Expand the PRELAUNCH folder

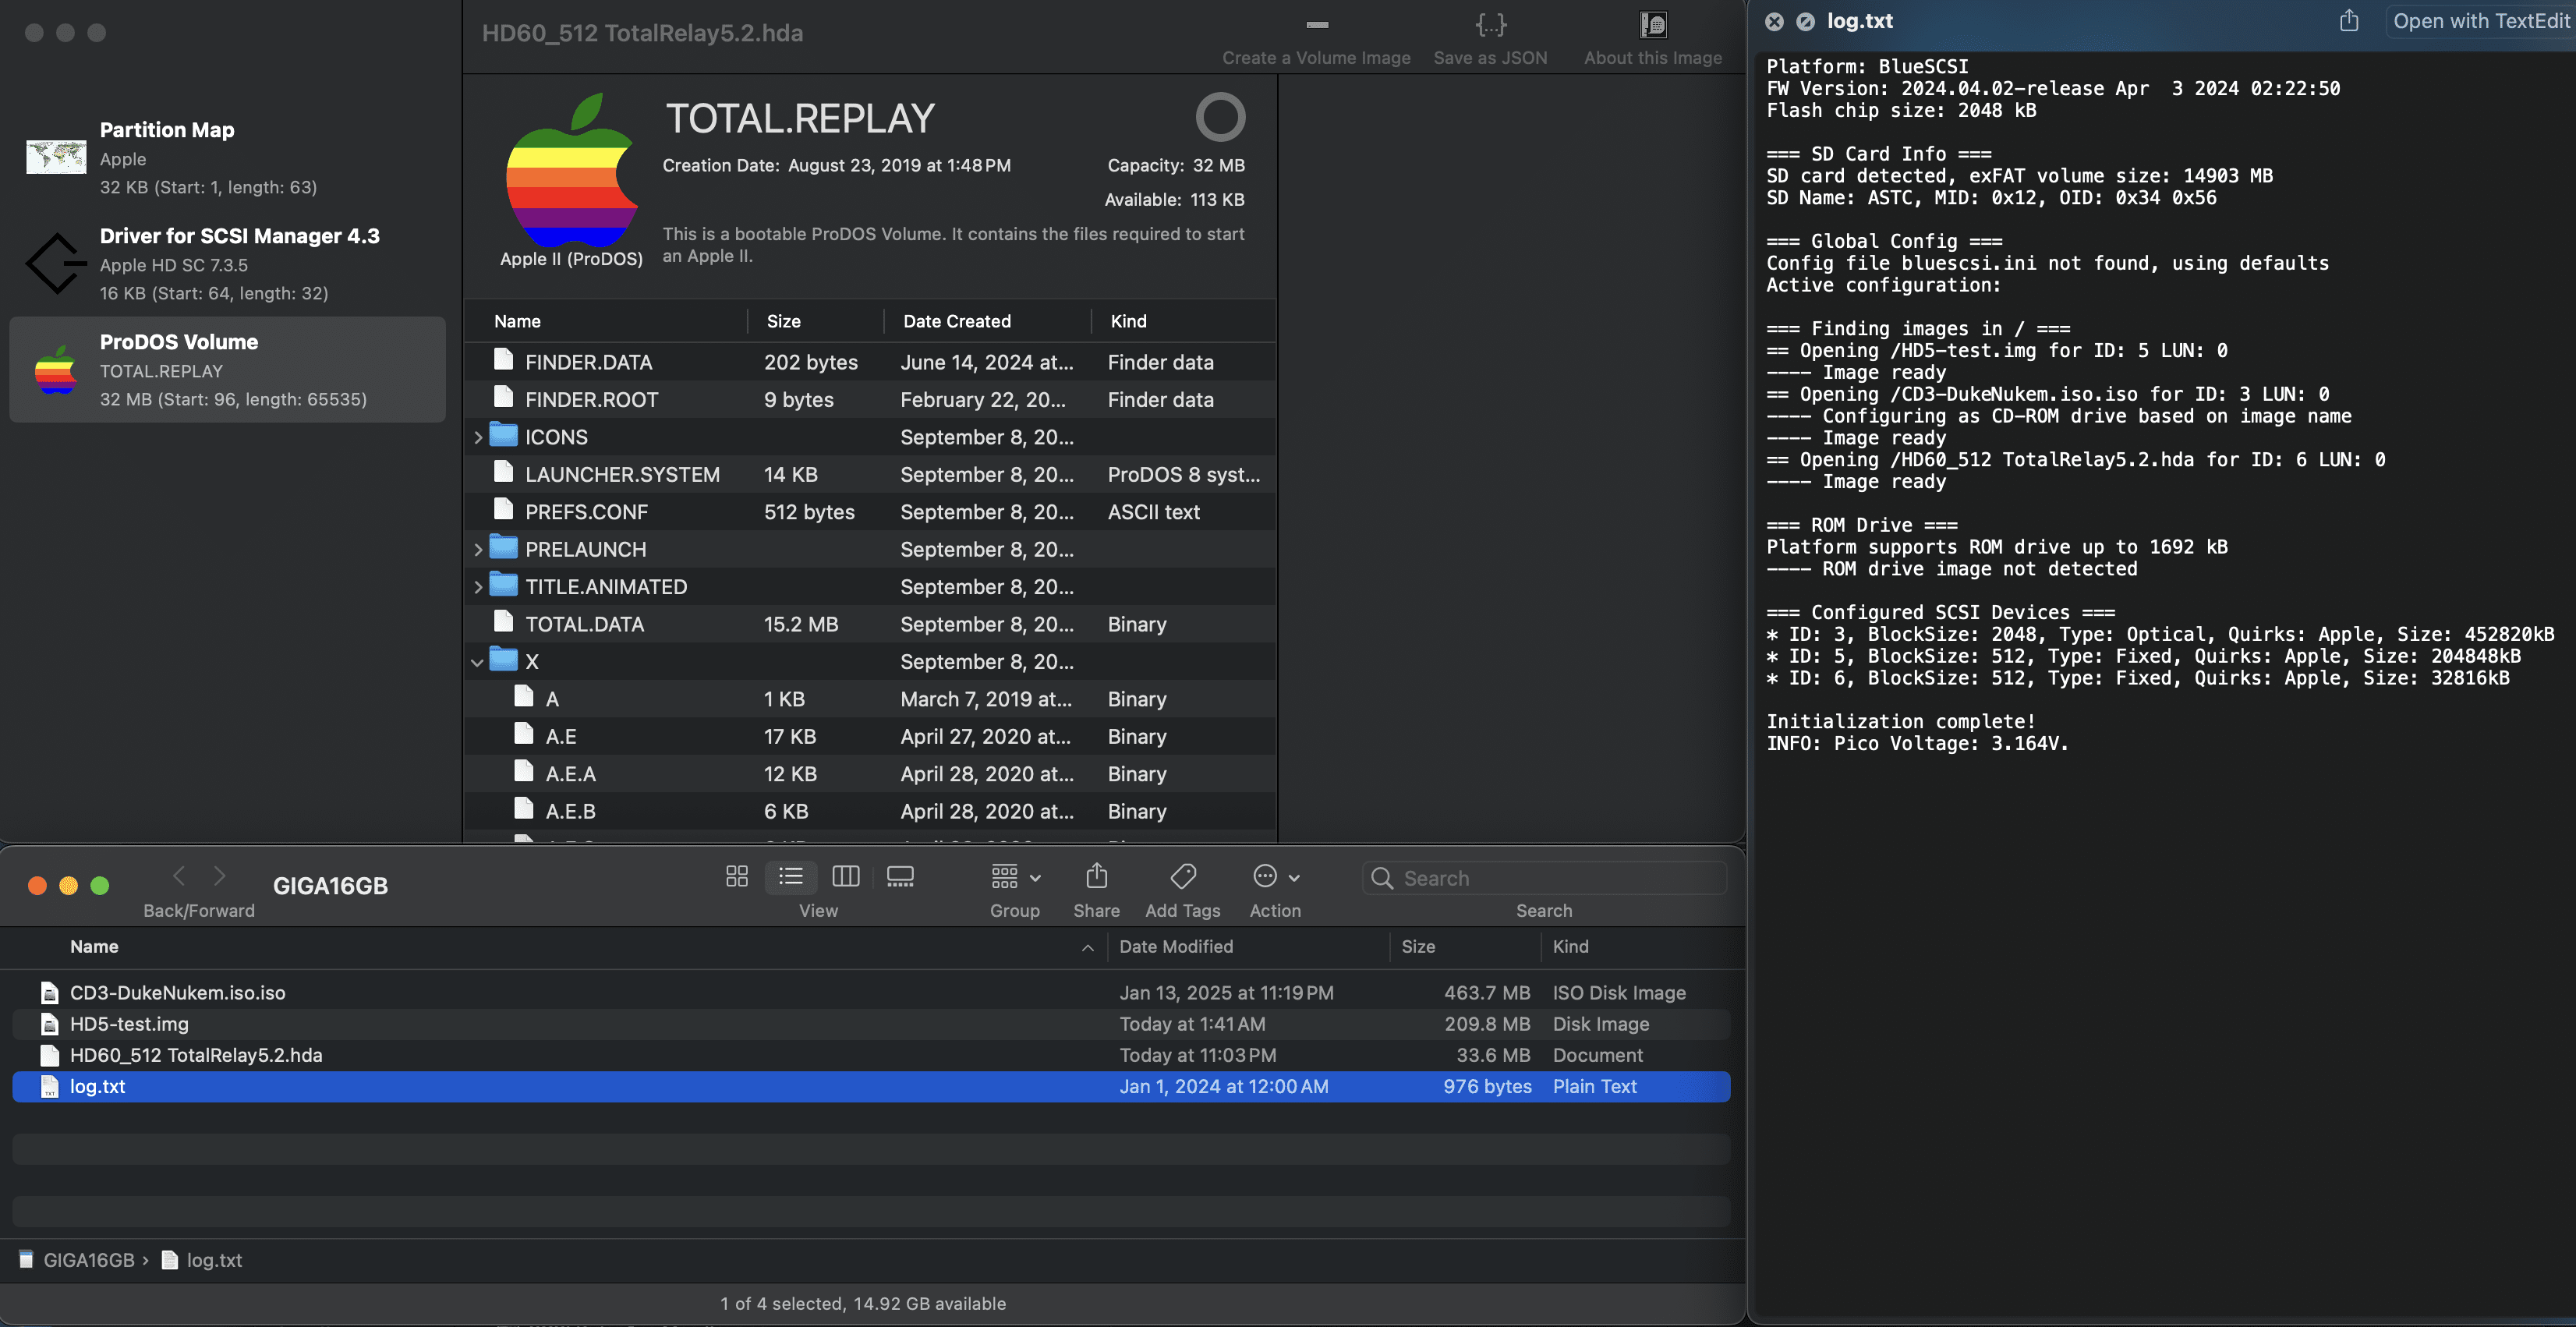click(x=478, y=549)
